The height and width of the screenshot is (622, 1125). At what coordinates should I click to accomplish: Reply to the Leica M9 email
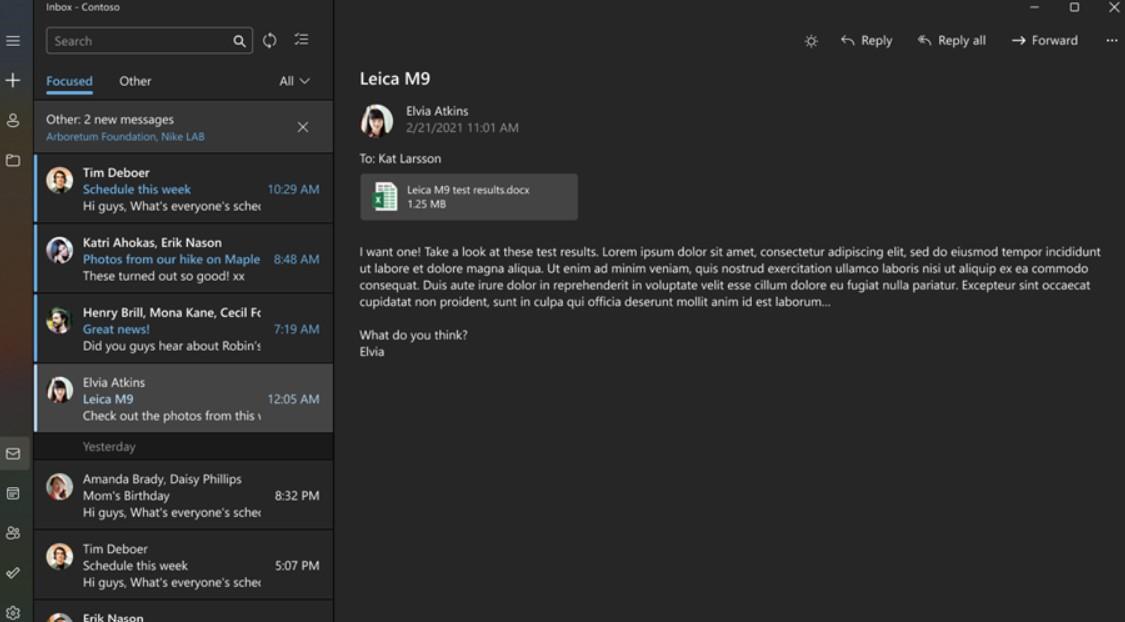pos(866,41)
